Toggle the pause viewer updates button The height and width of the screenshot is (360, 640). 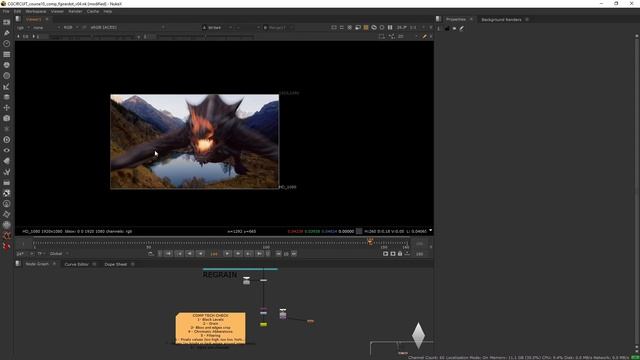[390, 27]
